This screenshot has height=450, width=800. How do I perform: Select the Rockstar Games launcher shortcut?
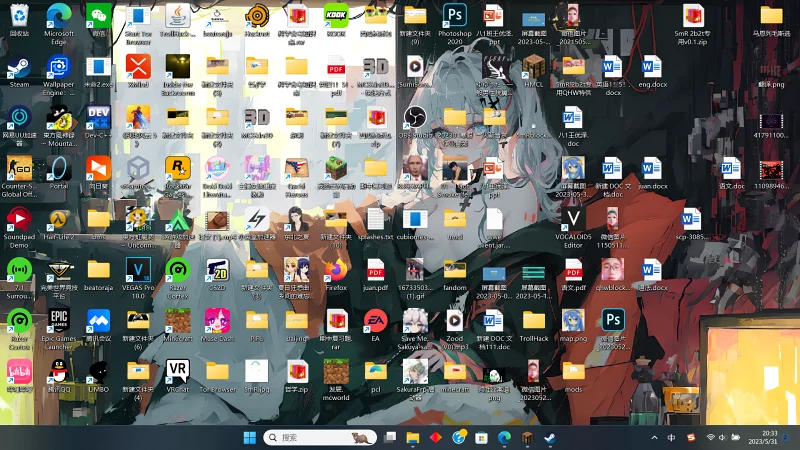coord(178,177)
